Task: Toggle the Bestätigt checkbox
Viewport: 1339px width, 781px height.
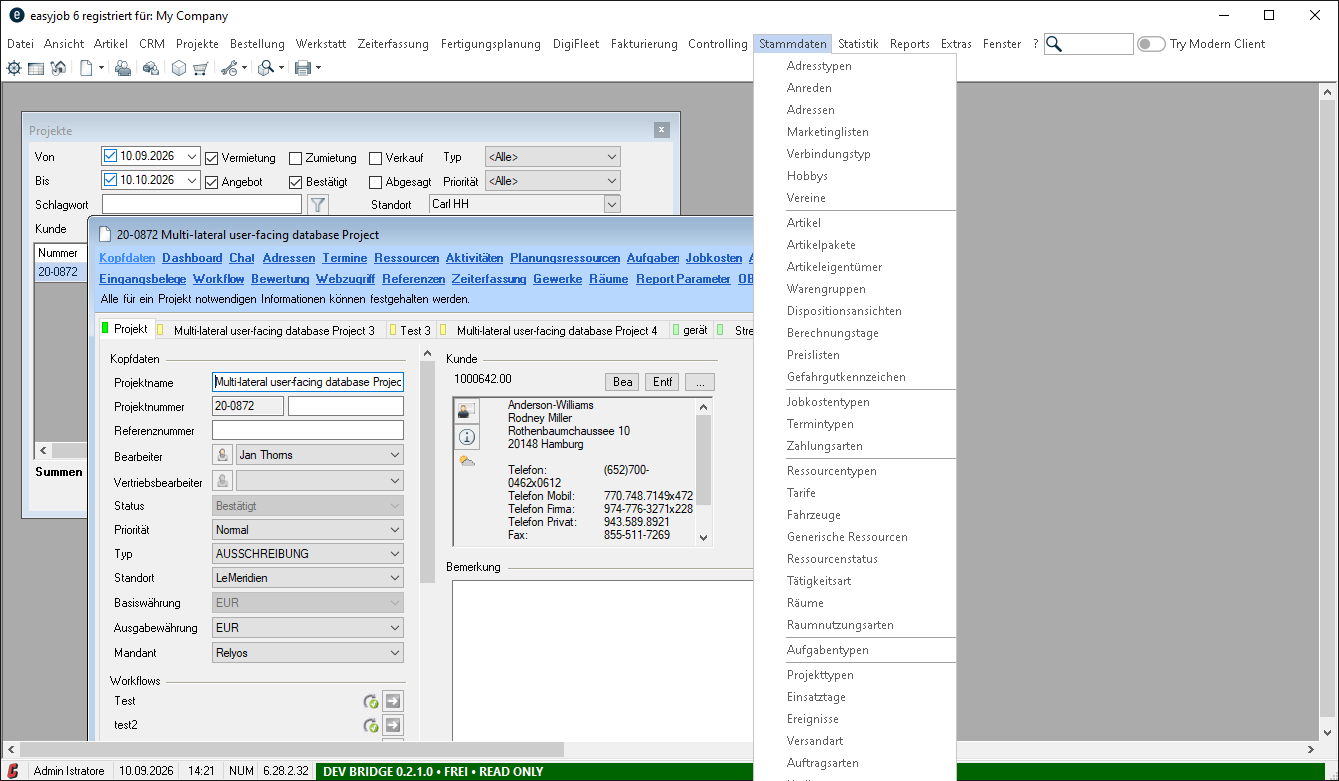Action: point(296,182)
